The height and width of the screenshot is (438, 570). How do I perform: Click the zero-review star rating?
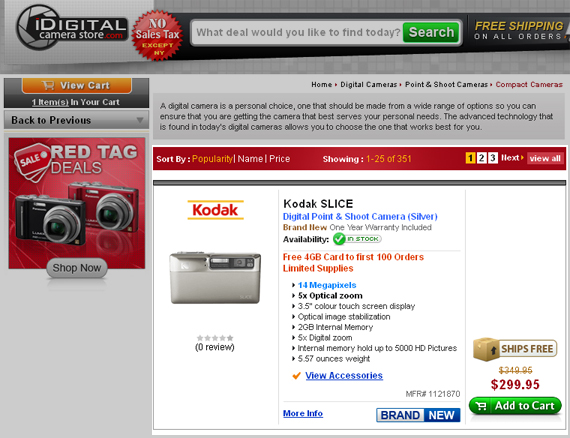click(215, 338)
